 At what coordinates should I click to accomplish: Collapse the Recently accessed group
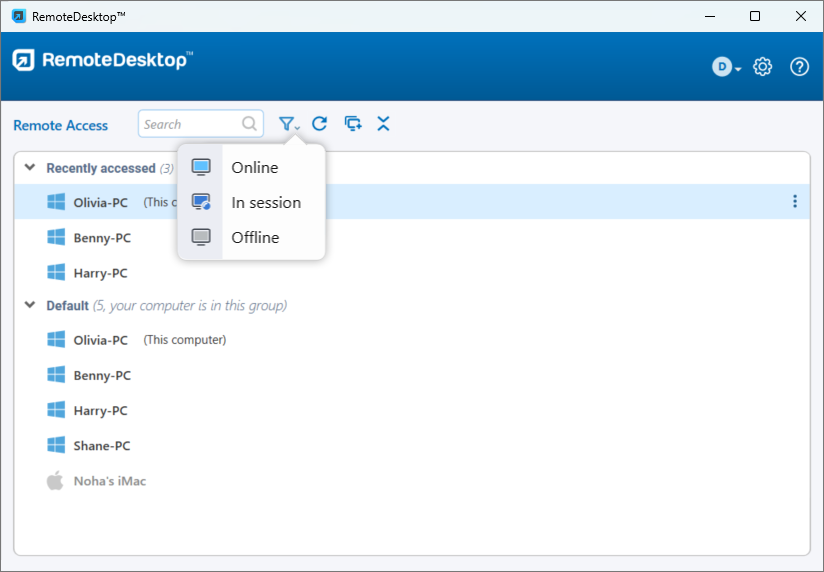[x=30, y=168]
